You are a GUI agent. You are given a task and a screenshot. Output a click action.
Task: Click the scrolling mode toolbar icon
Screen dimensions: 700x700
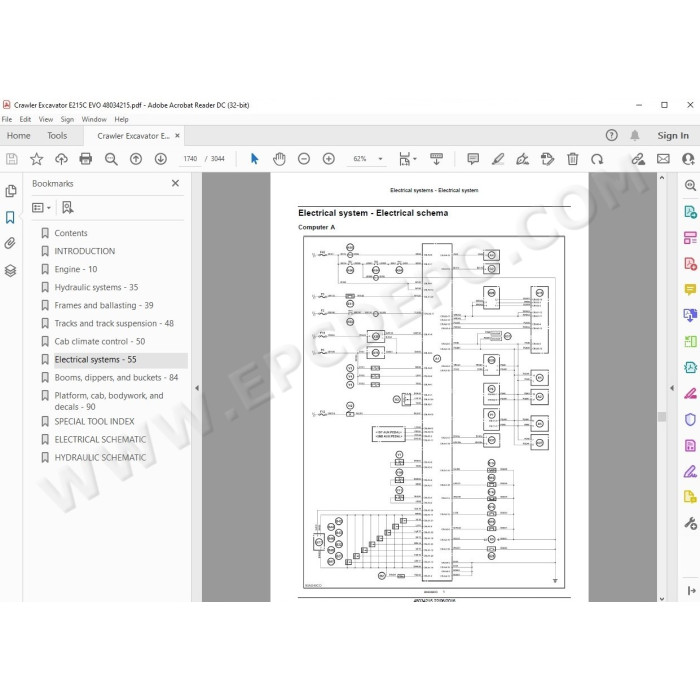(436, 159)
